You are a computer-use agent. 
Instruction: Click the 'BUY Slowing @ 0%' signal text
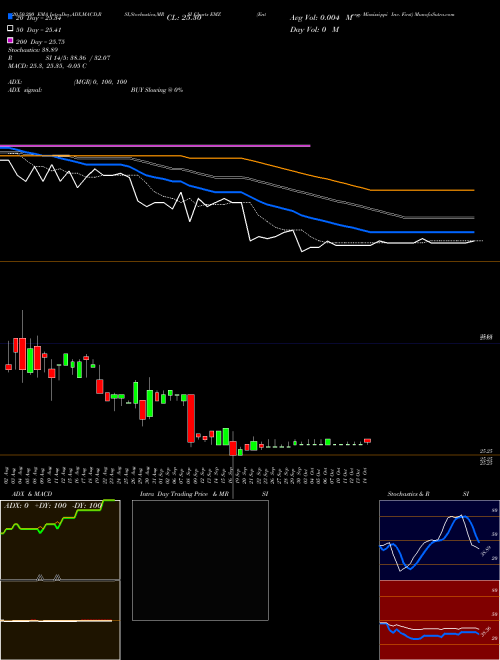(157, 90)
